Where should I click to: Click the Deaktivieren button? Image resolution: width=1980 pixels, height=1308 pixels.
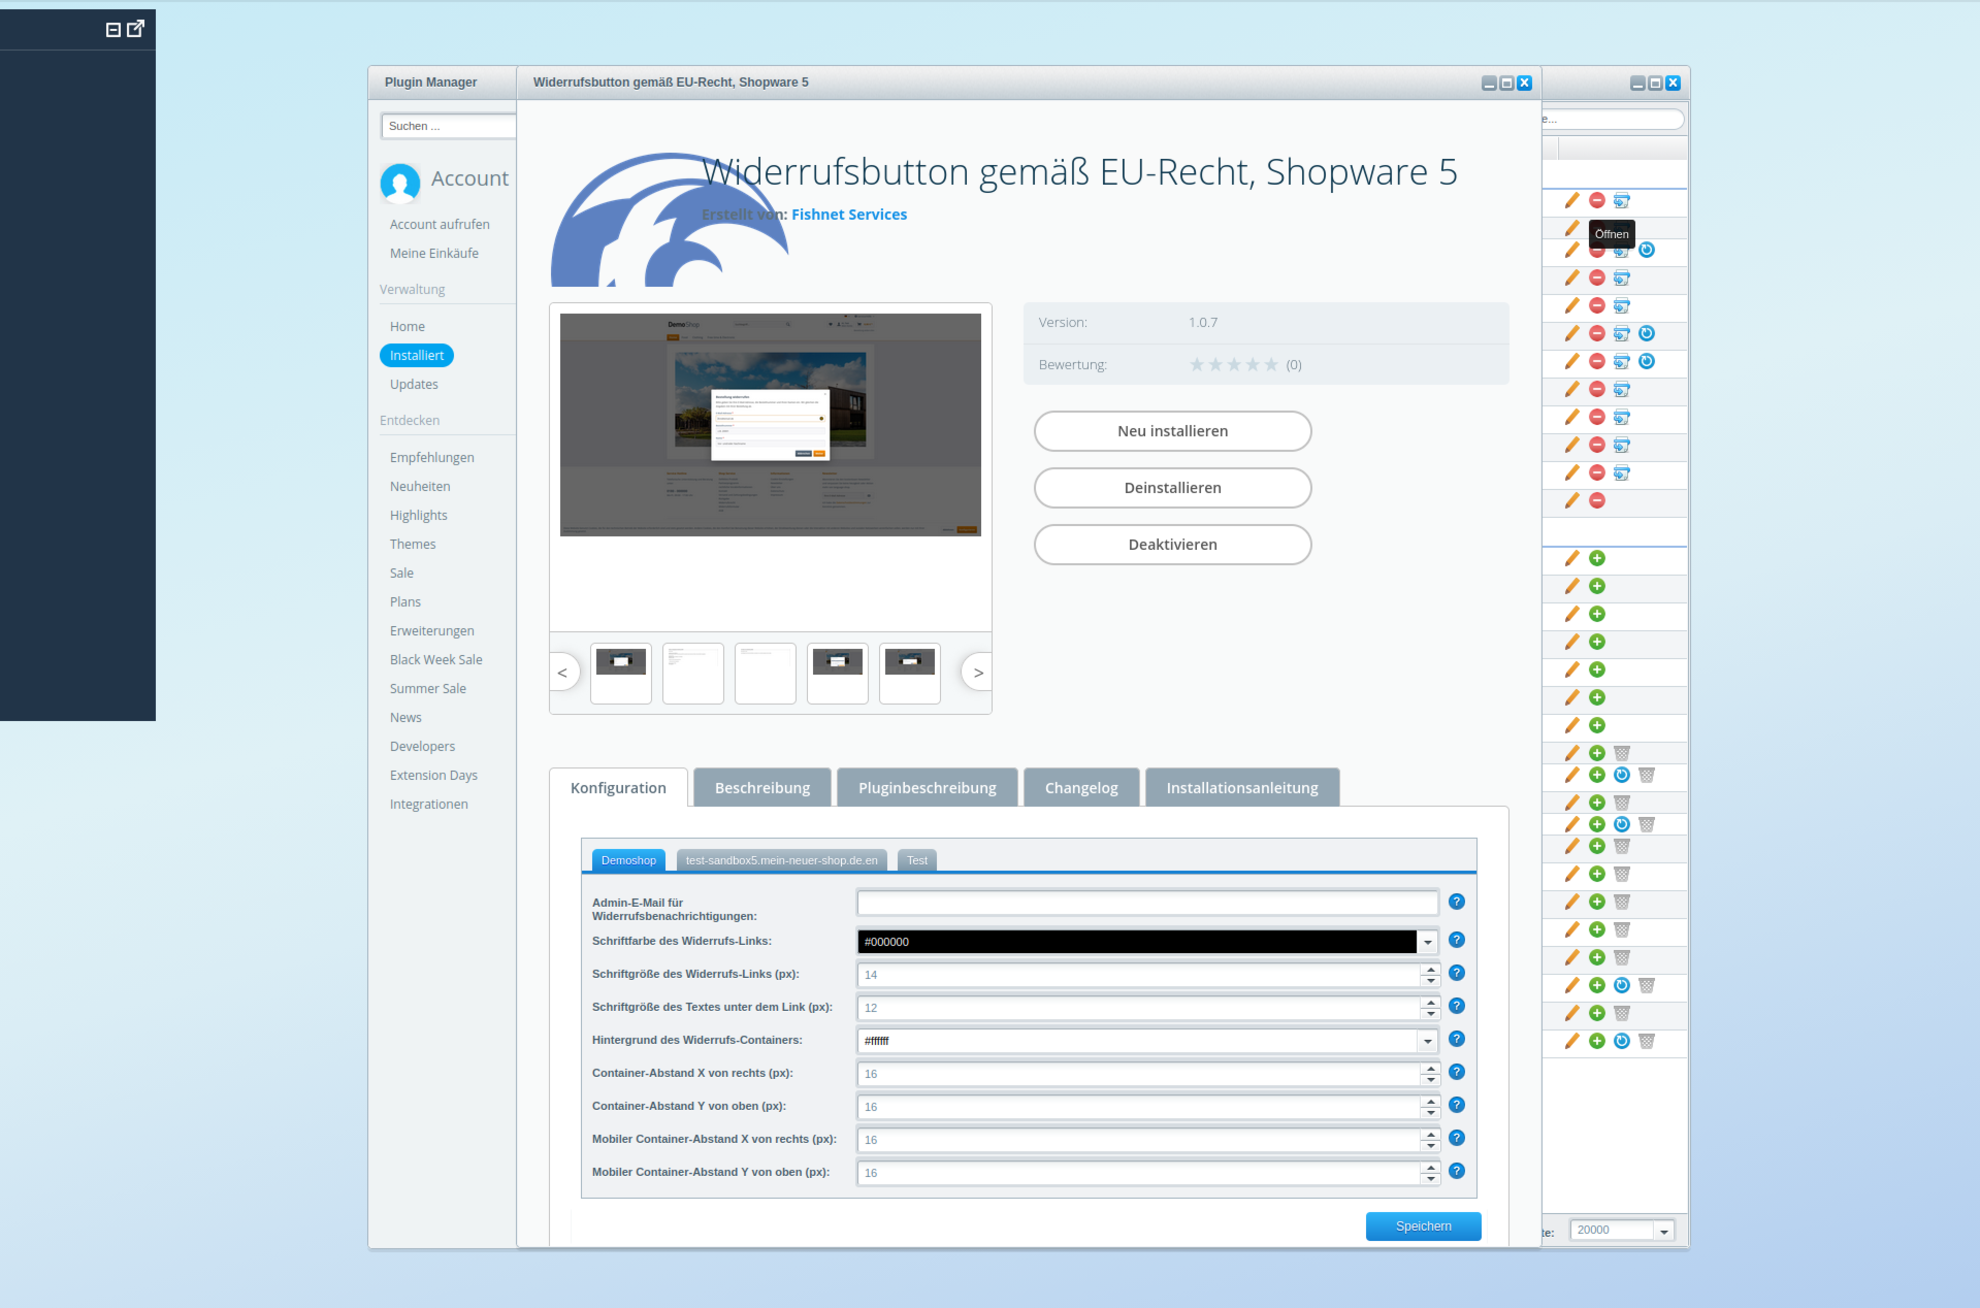coord(1172,545)
